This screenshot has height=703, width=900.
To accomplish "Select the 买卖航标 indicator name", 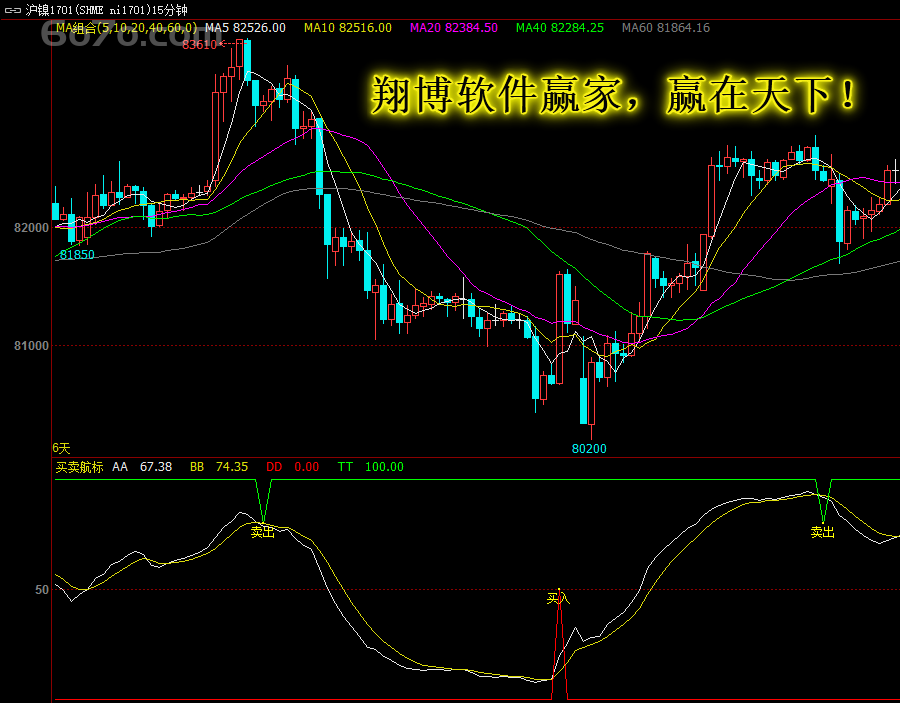I will (79, 467).
